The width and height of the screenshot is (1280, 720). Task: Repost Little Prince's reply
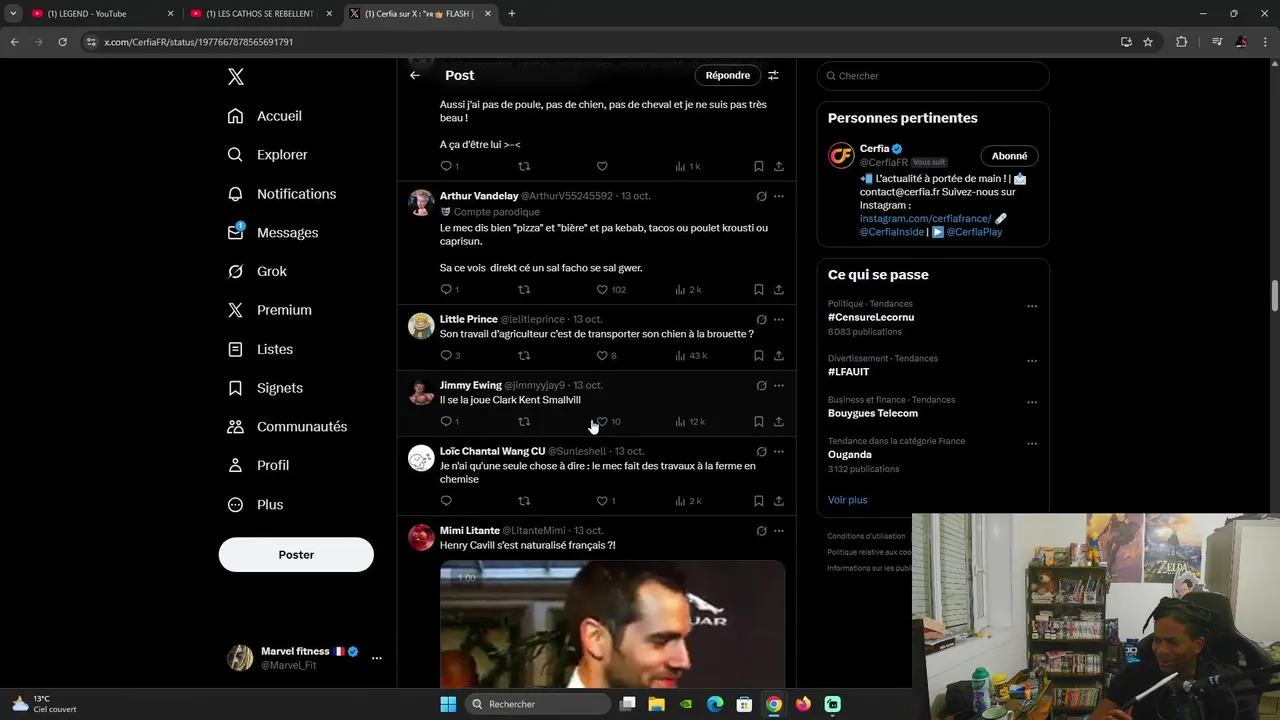click(524, 356)
